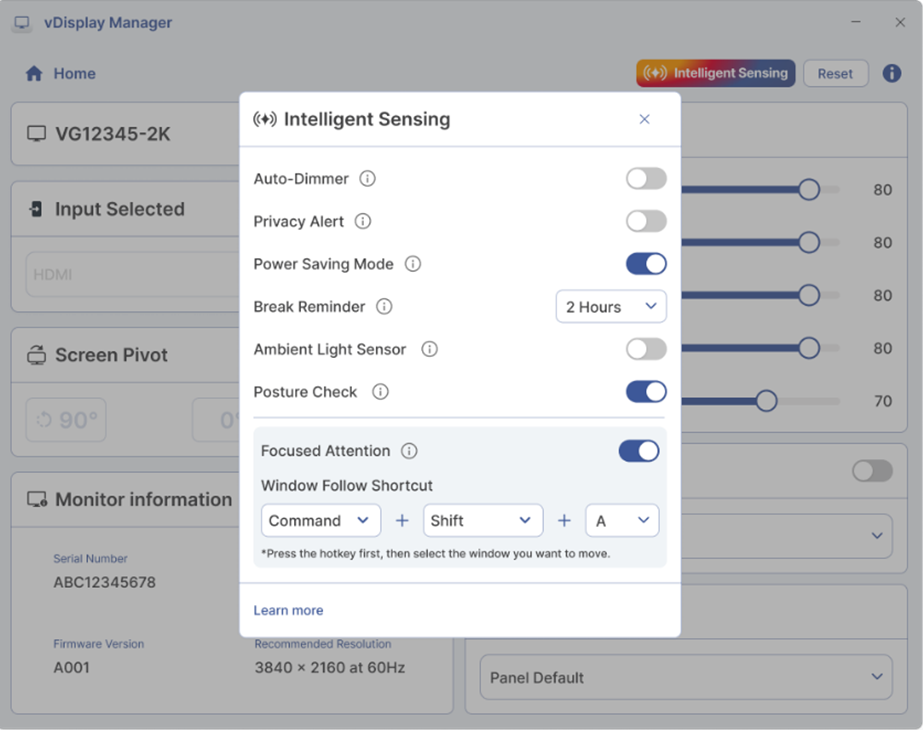Click the Learn more link
Screen dimensions: 923x730
coord(288,610)
